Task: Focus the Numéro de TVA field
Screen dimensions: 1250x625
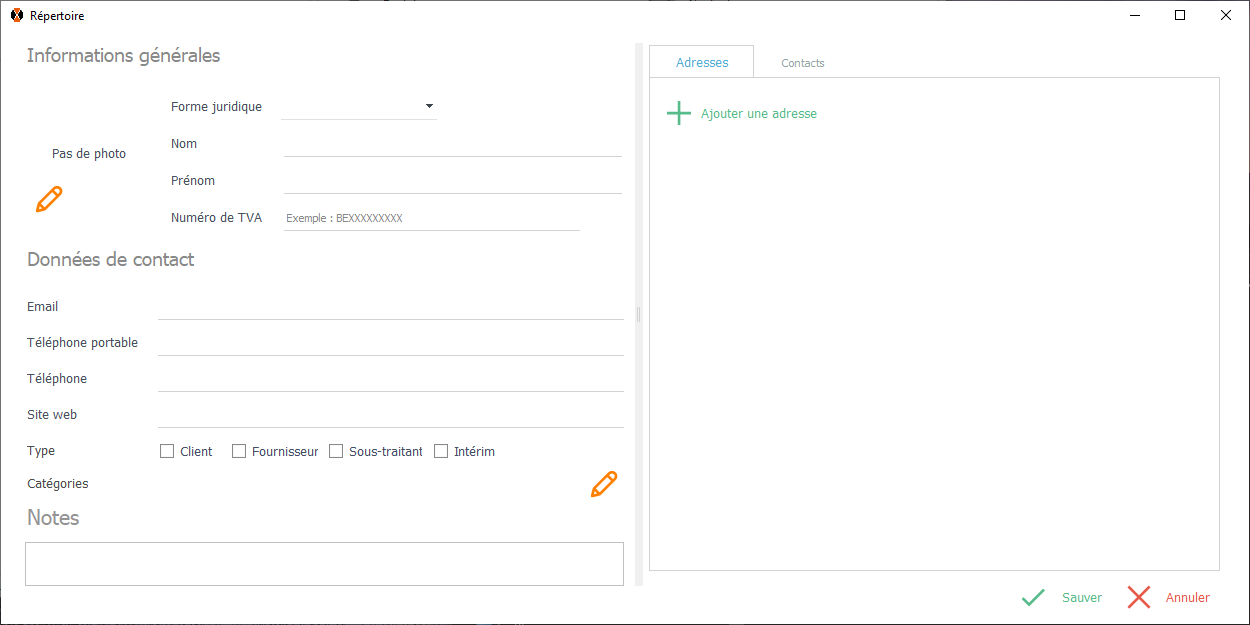Action: click(431, 218)
